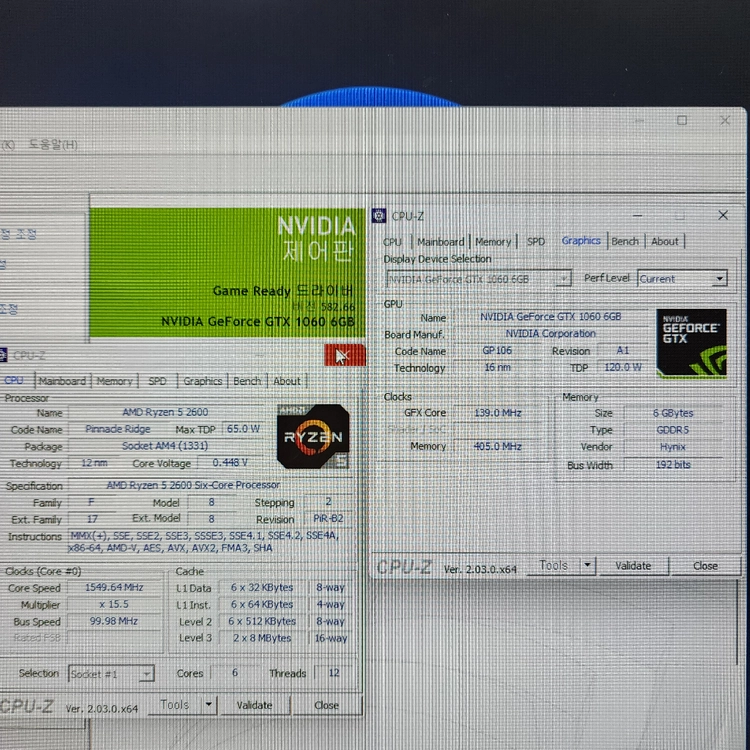Click Code Name value GP106

(x=497, y=351)
